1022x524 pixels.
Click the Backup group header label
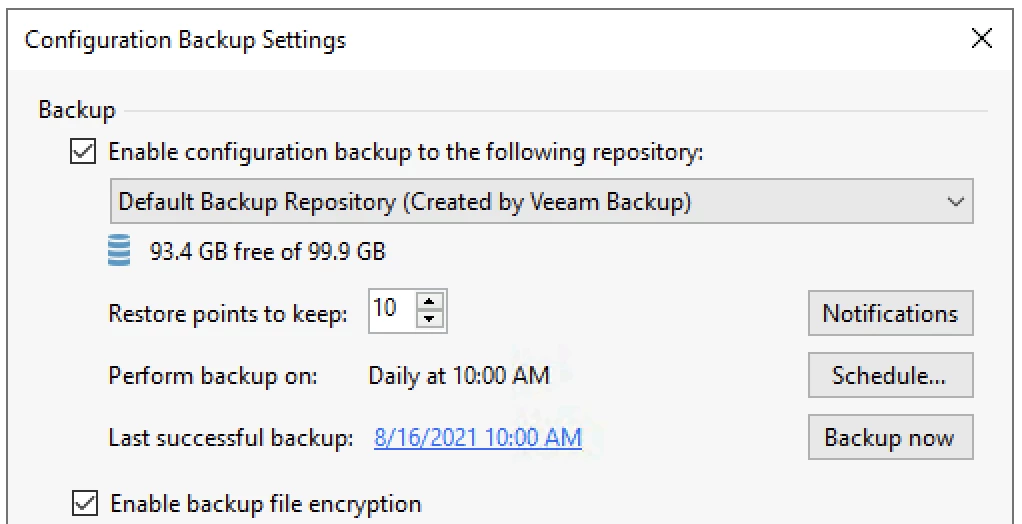click(x=77, y=110)
